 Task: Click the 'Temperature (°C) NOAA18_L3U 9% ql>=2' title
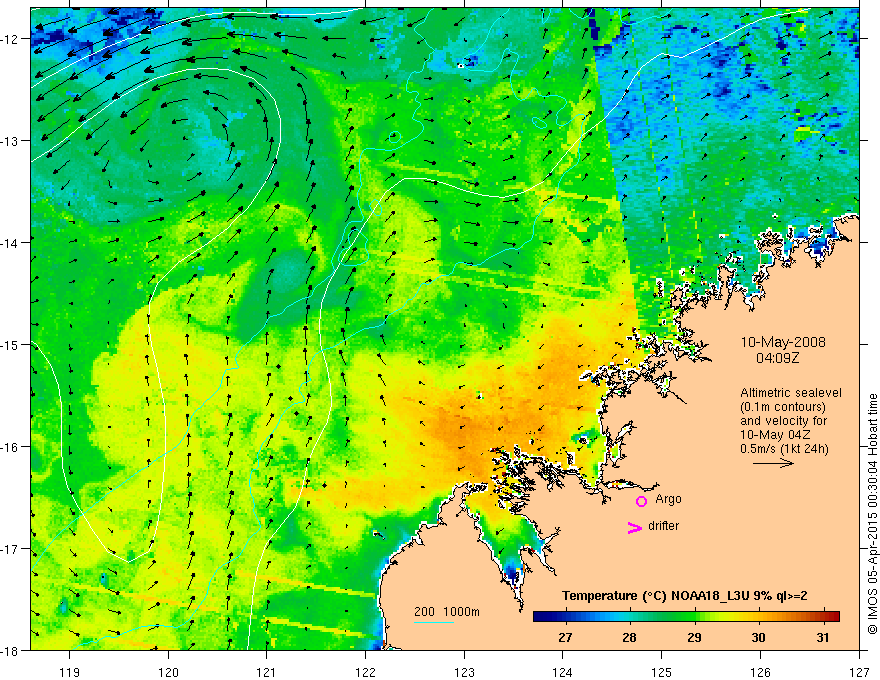click(685, 596)
